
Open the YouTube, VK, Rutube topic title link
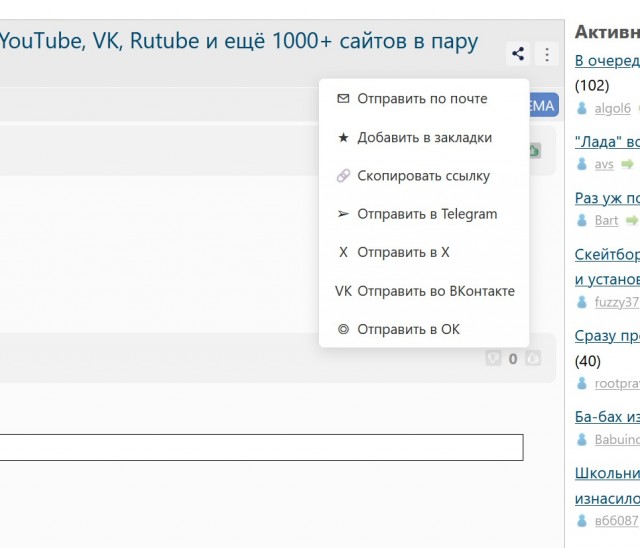click(239, 41)
